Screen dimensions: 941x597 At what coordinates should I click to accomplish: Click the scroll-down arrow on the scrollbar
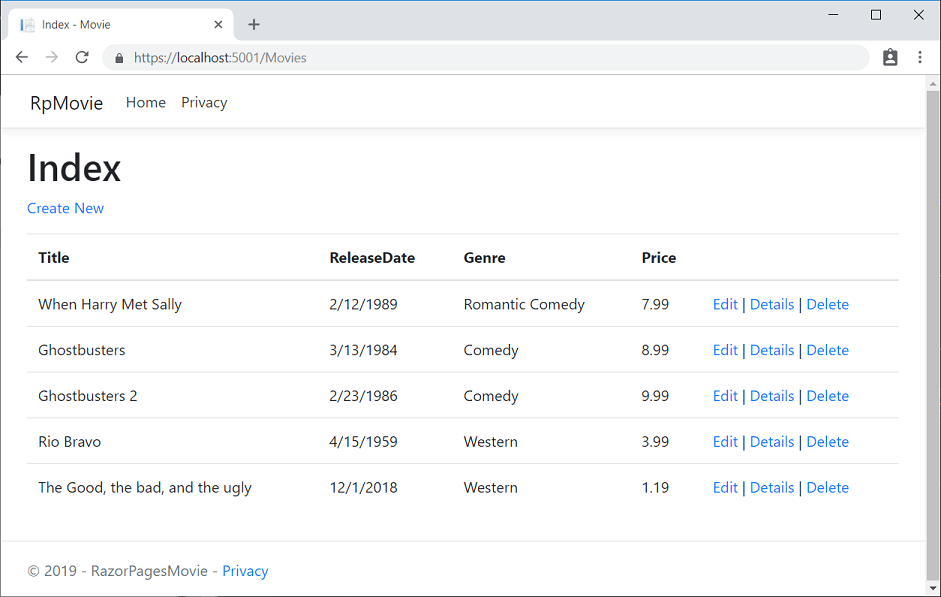pos(933,589)
